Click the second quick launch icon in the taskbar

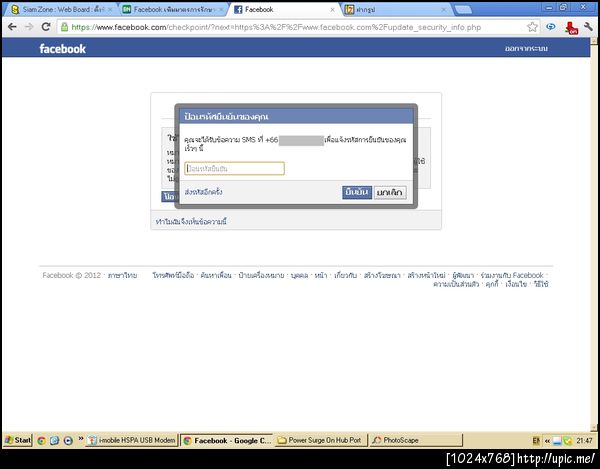click(54, 440)
